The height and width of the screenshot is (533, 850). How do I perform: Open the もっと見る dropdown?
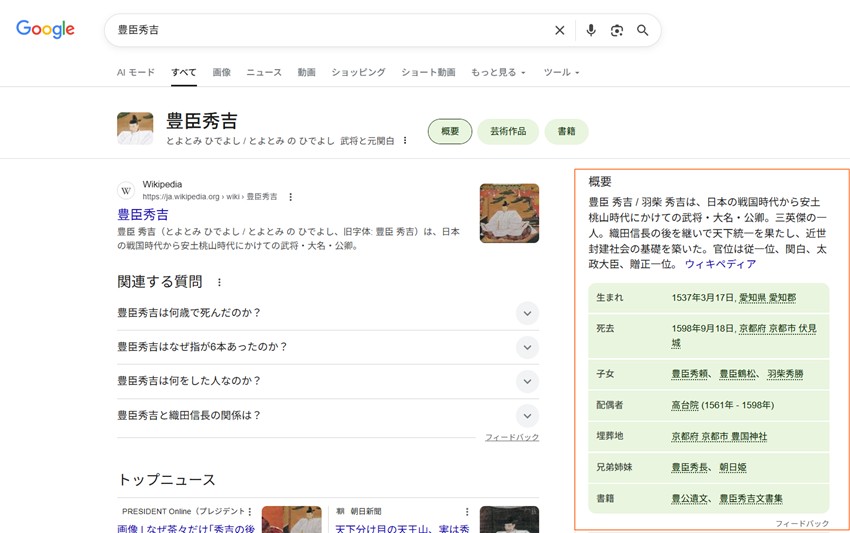click(x=498, y=72)
